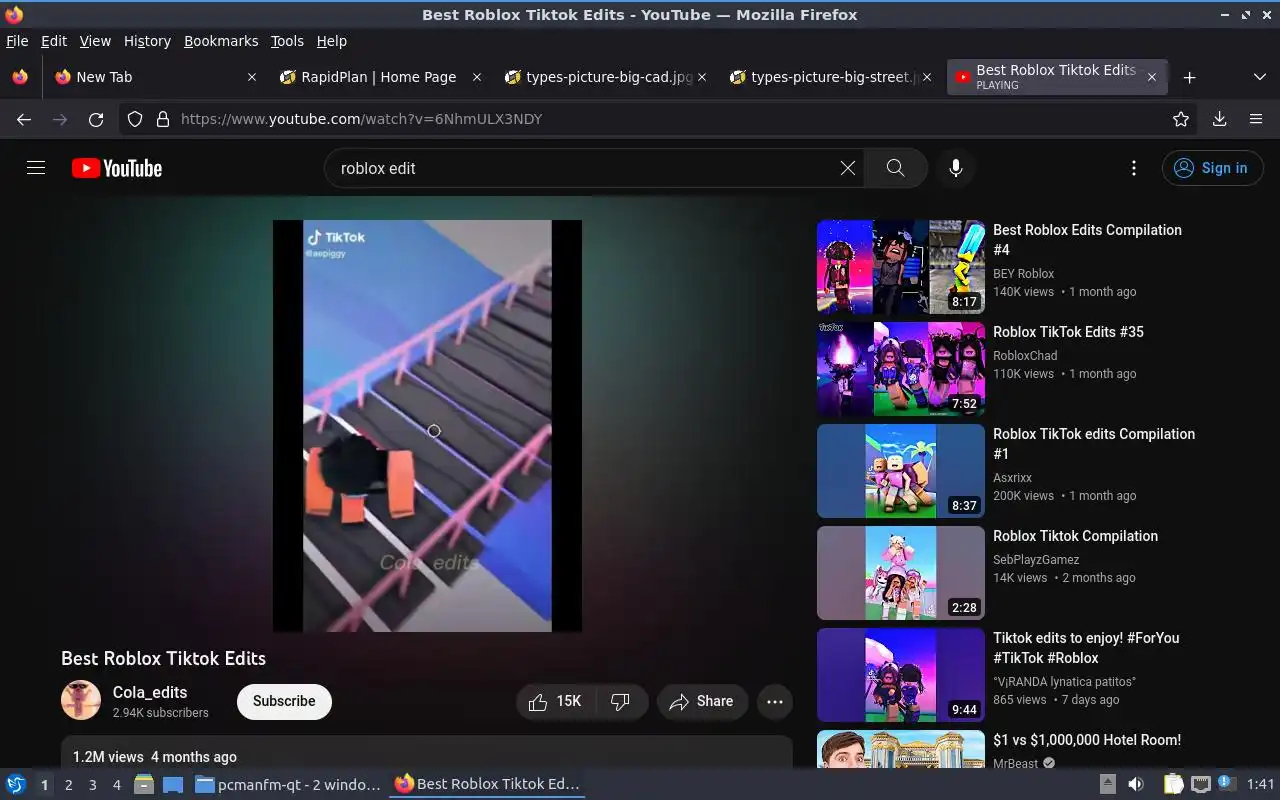Open Roblox TikTok Edits #35 thumbnail

click(901, 369)
